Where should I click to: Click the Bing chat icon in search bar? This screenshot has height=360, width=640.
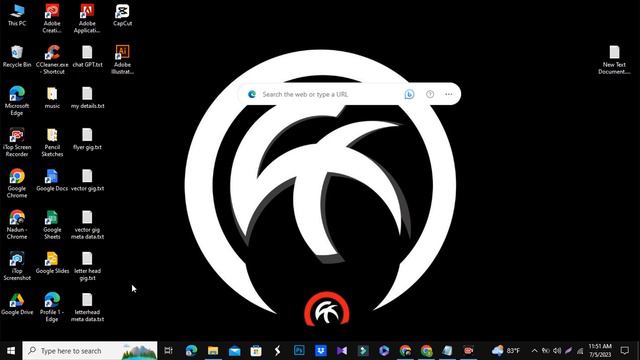(409, 94)
